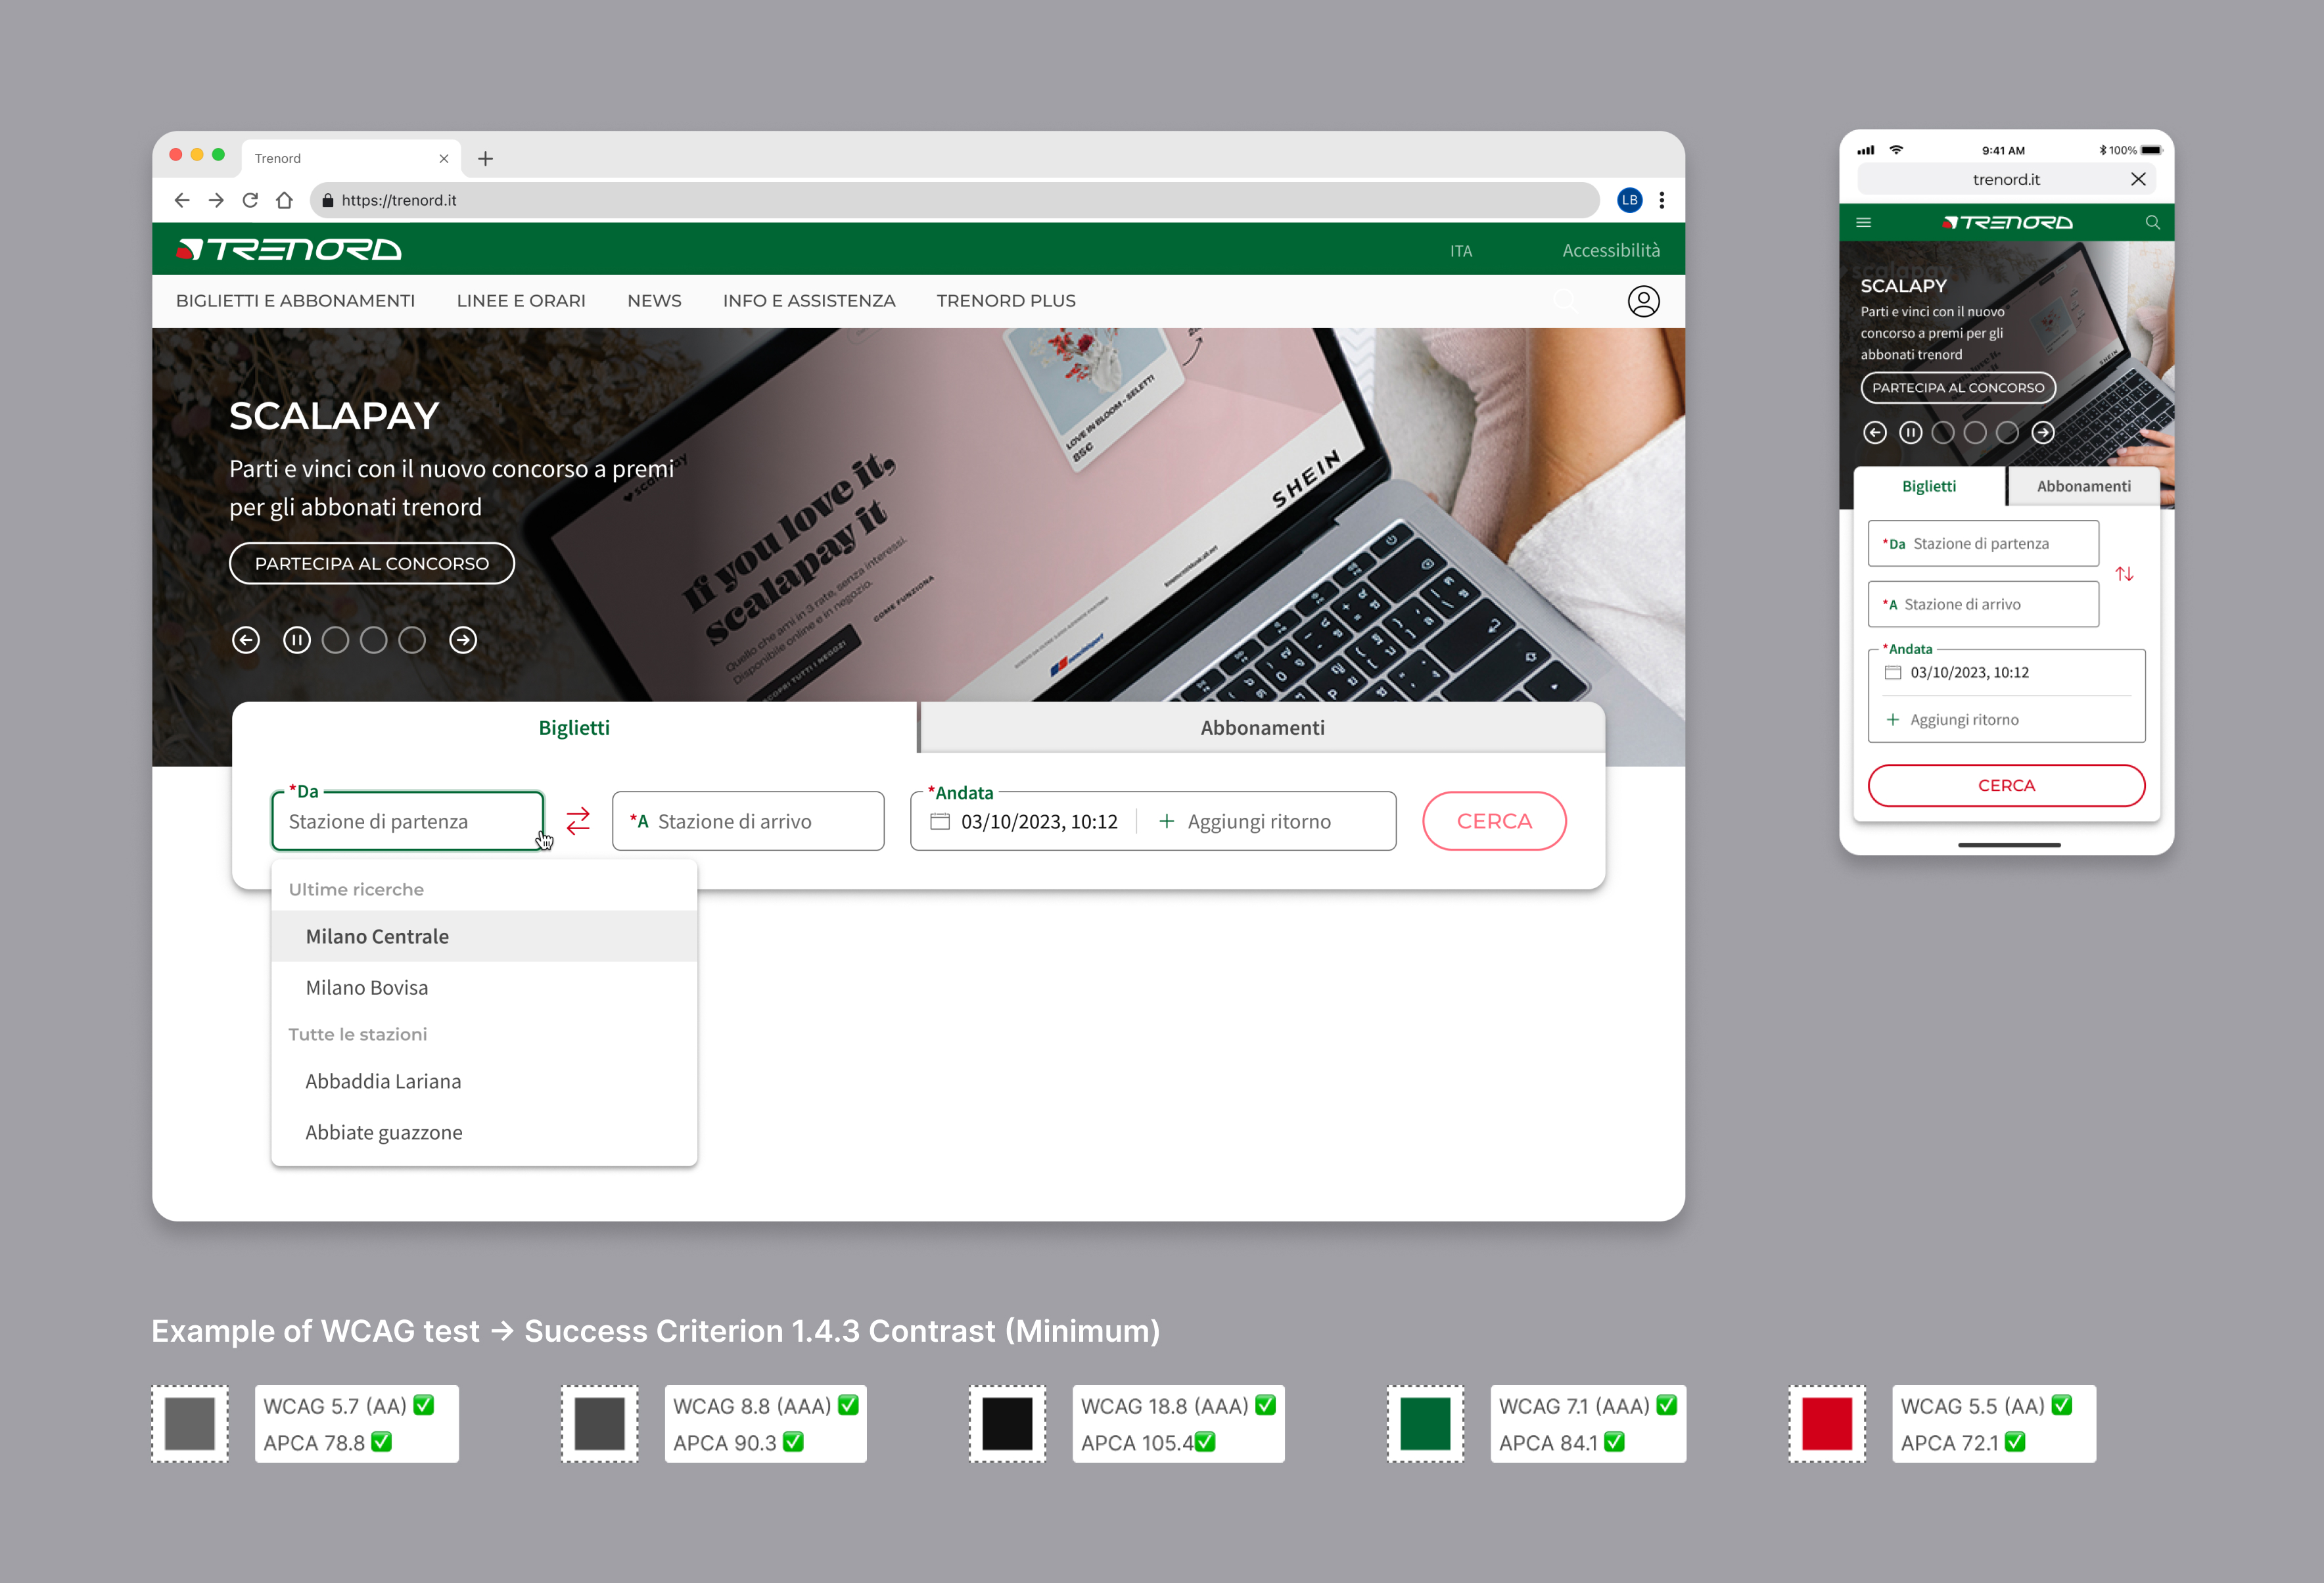Screen dimensions: 2324x1583
Task: Reload the page in browser toolbar
Action: 250,200
